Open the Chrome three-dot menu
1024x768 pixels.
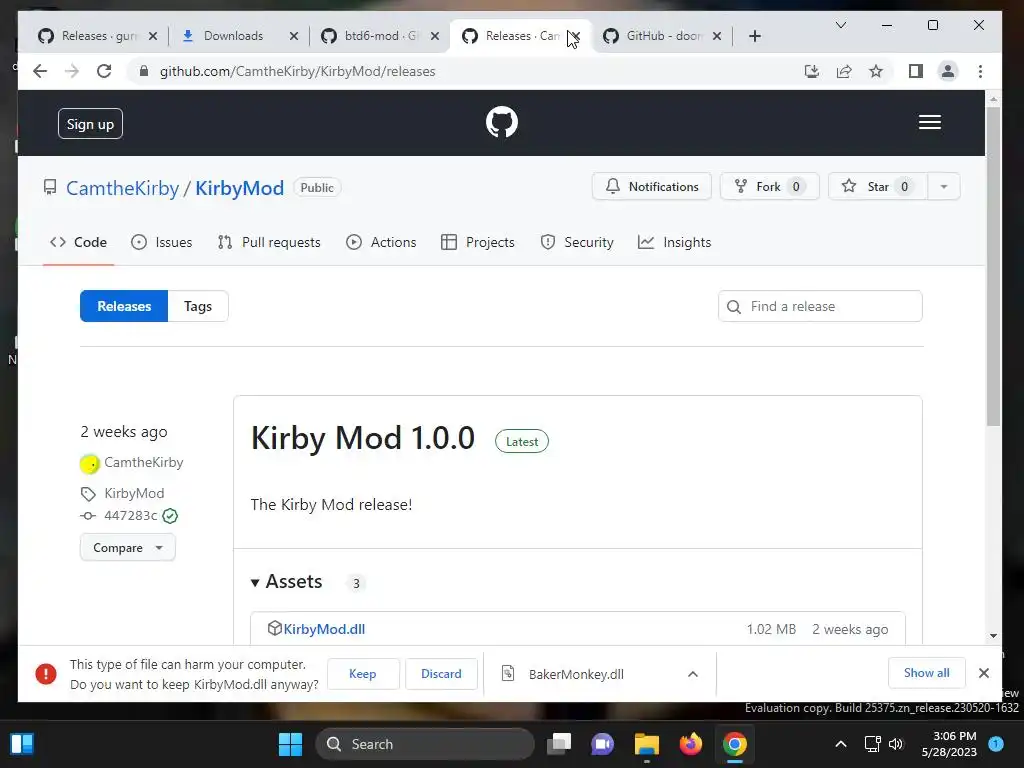[980, 71]
